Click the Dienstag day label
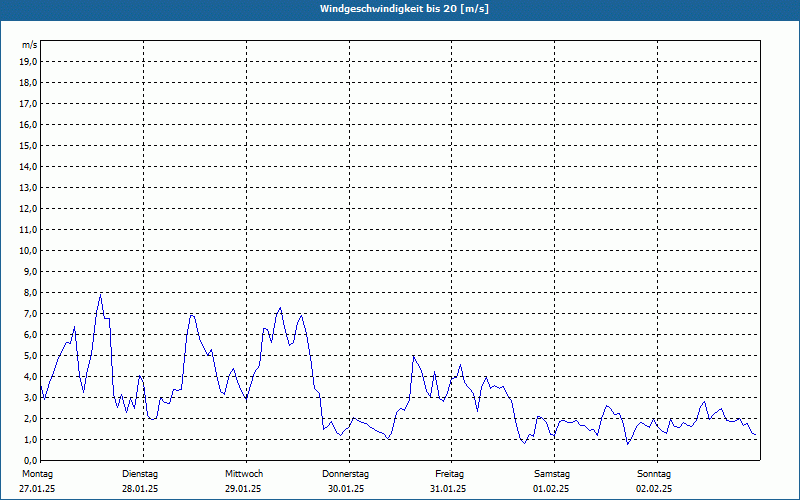This screenshot has height=500, width=800. (140, 474)
